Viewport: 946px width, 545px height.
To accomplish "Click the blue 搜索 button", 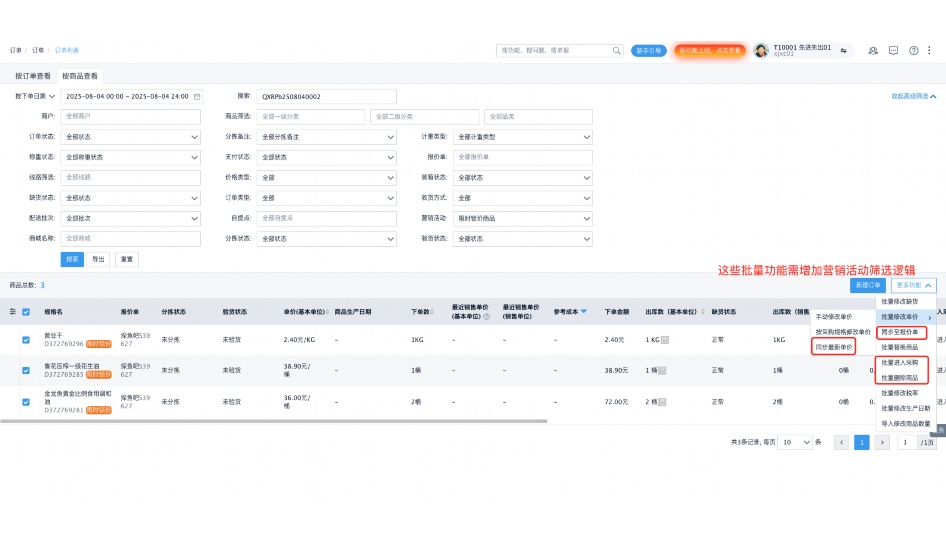I will click(x=72, y=259).
